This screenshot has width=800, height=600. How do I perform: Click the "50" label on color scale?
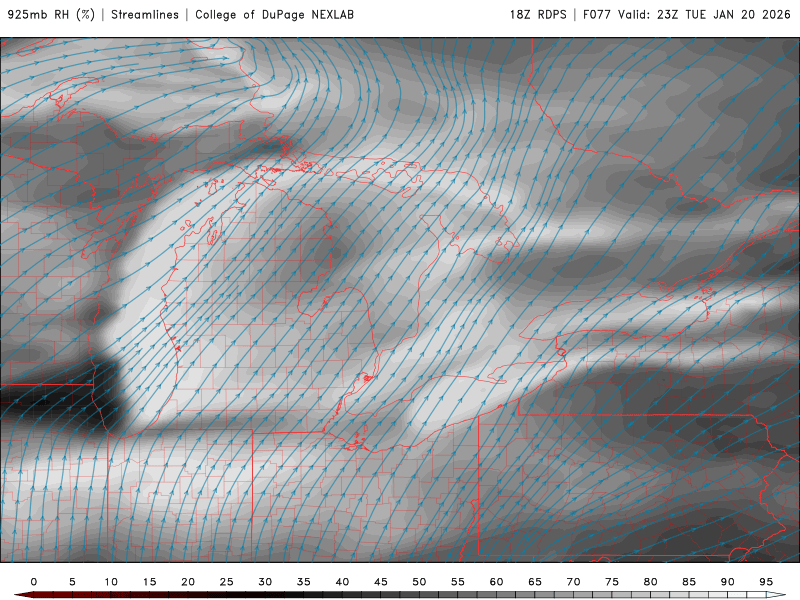[419, 582]
